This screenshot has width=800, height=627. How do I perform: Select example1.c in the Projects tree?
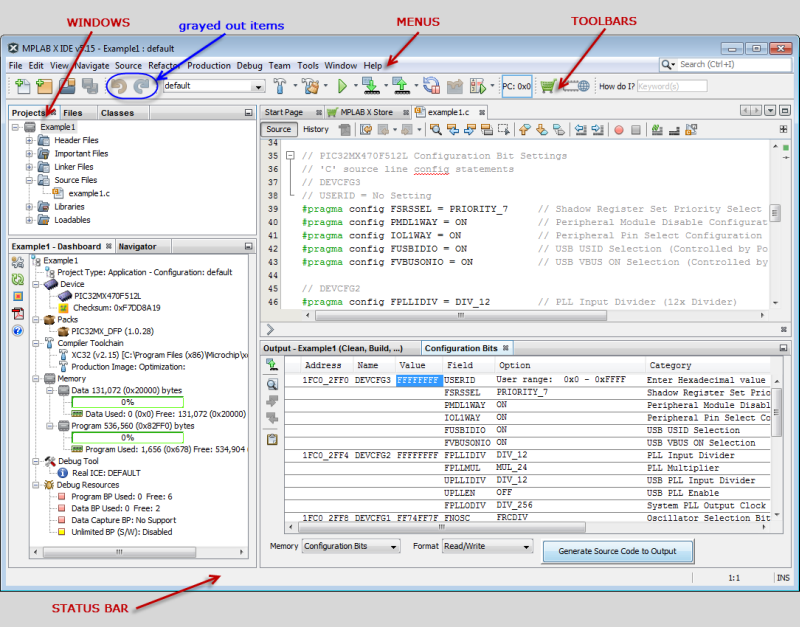click(88, 193)
